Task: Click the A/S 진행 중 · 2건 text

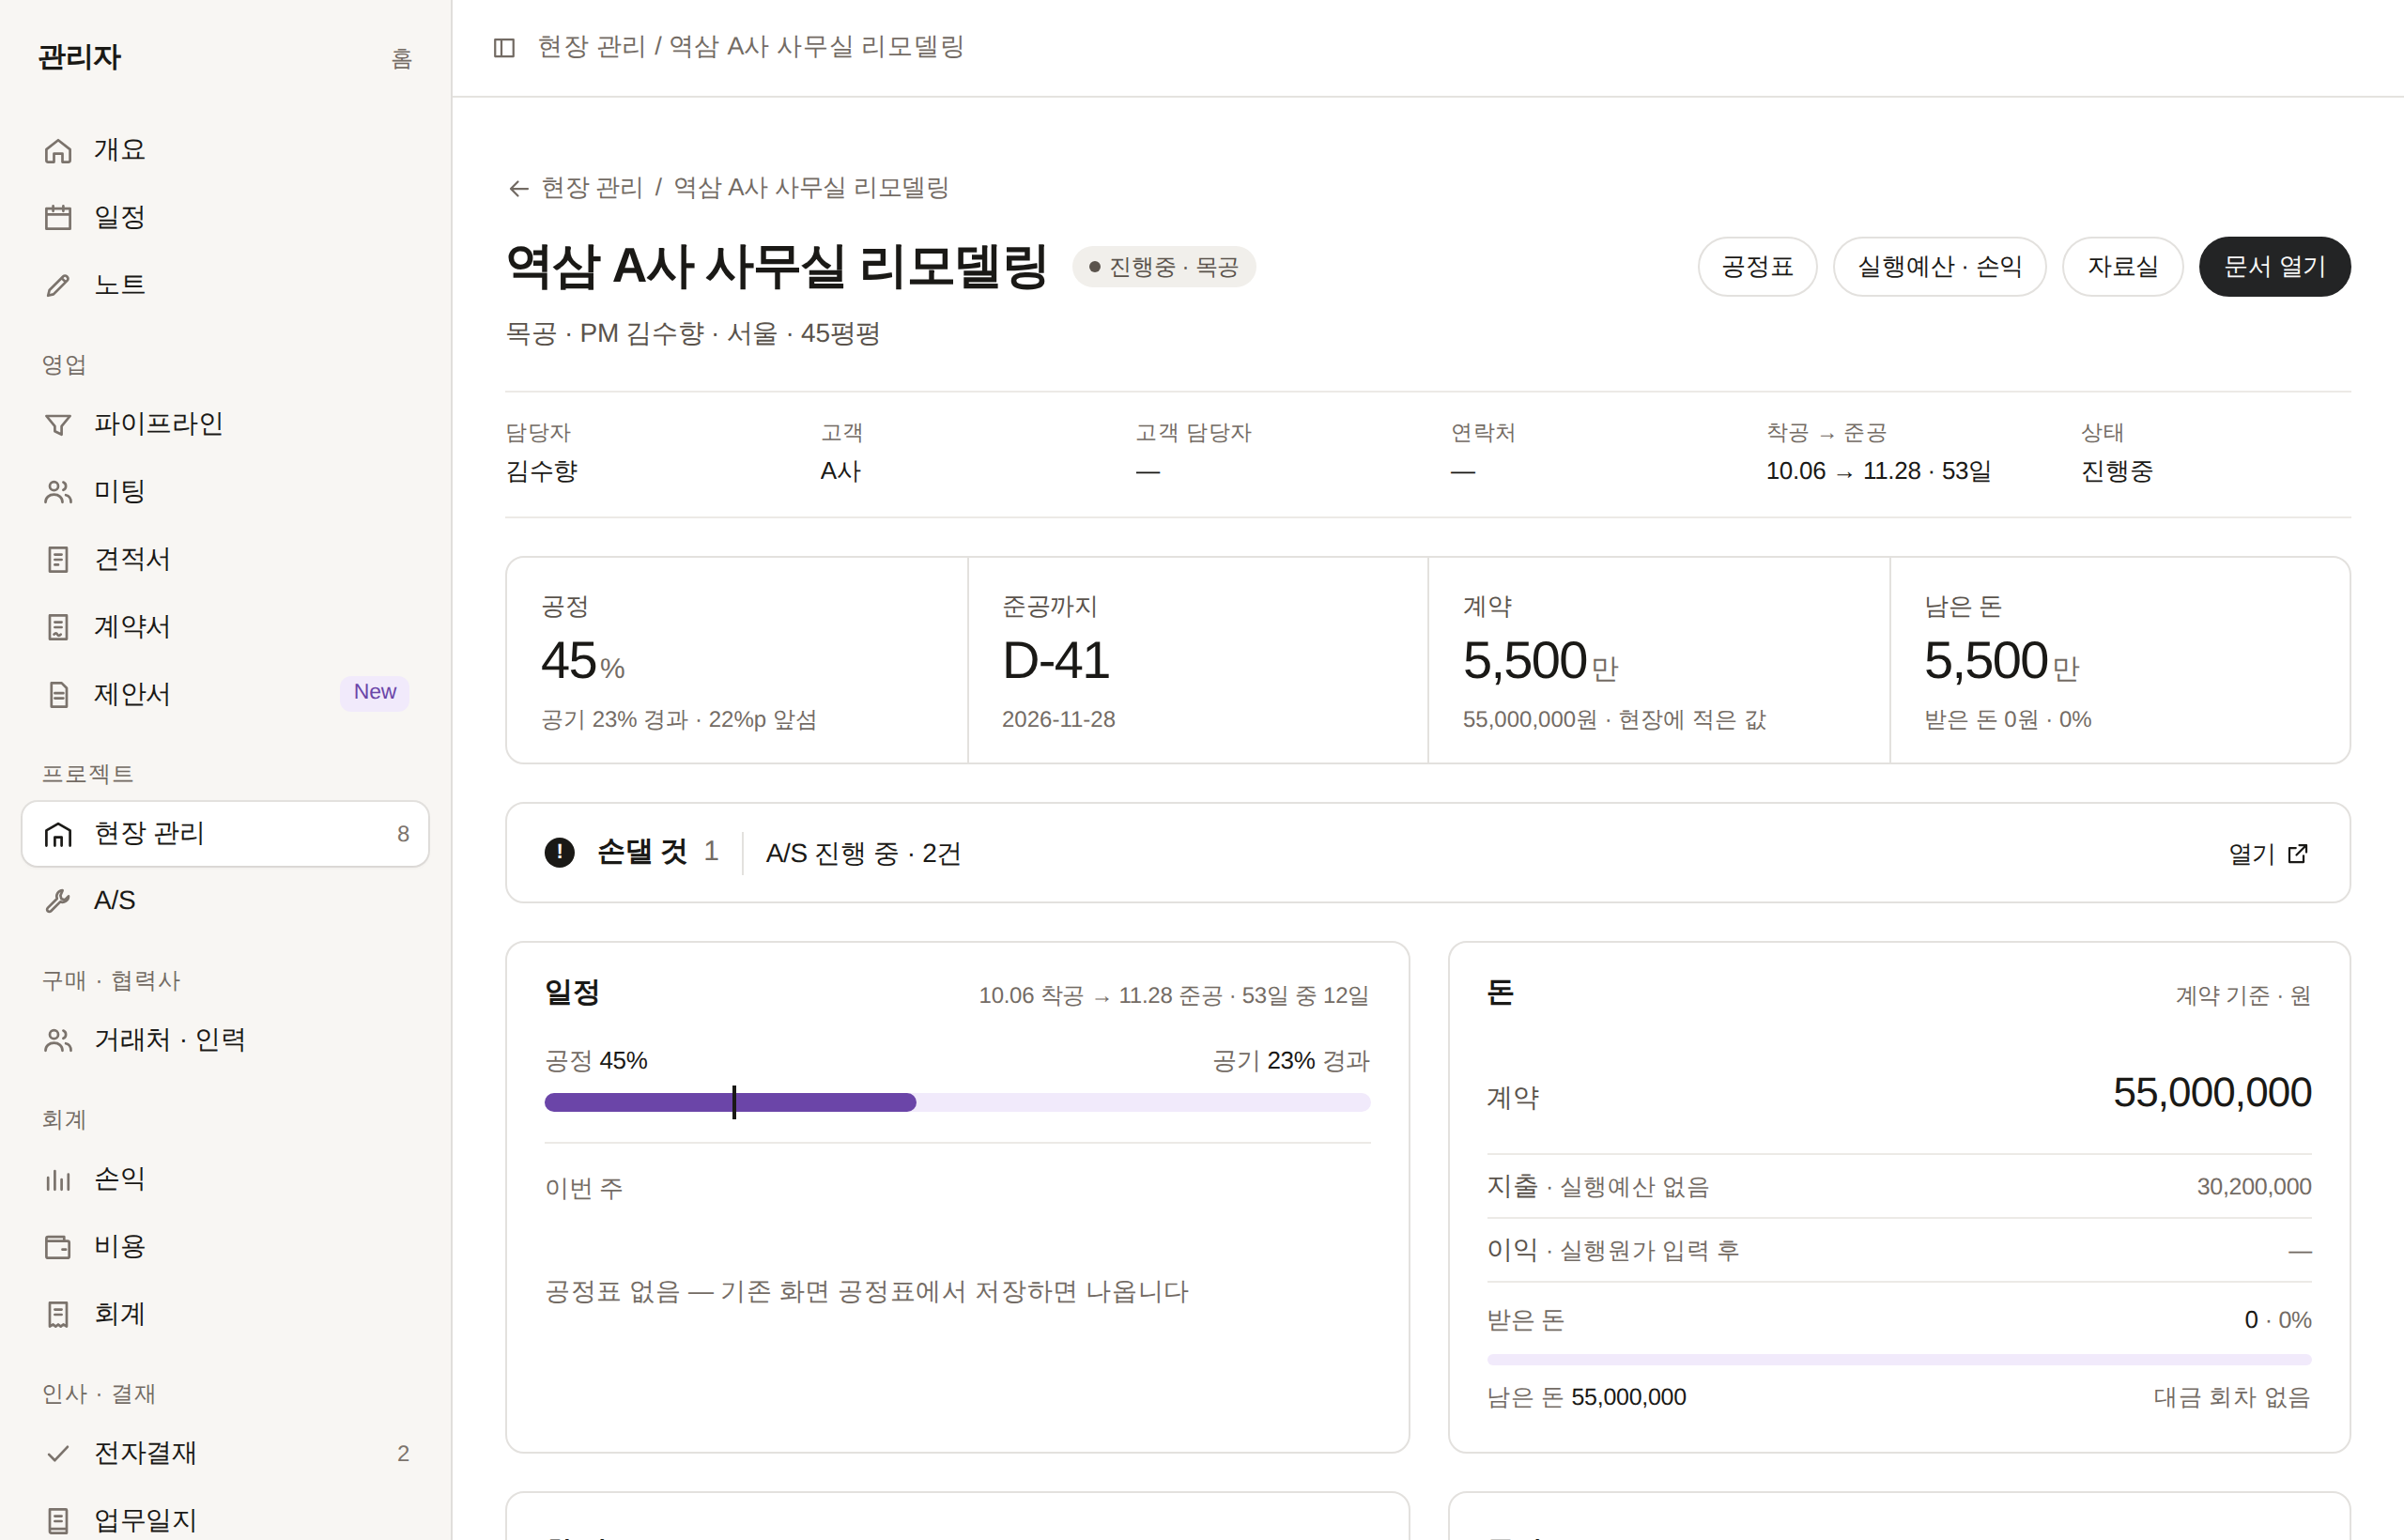Action: point(863,853)
